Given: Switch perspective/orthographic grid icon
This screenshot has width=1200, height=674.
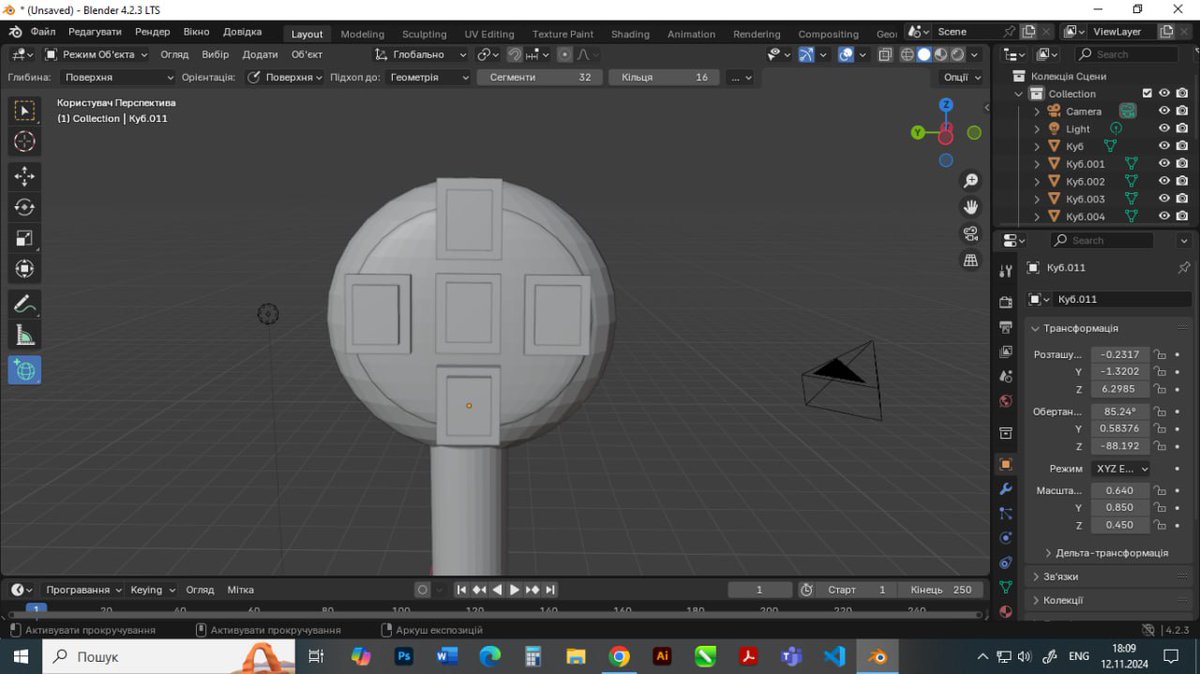Looking at the screenshot, I should click(x=970, y=260).
